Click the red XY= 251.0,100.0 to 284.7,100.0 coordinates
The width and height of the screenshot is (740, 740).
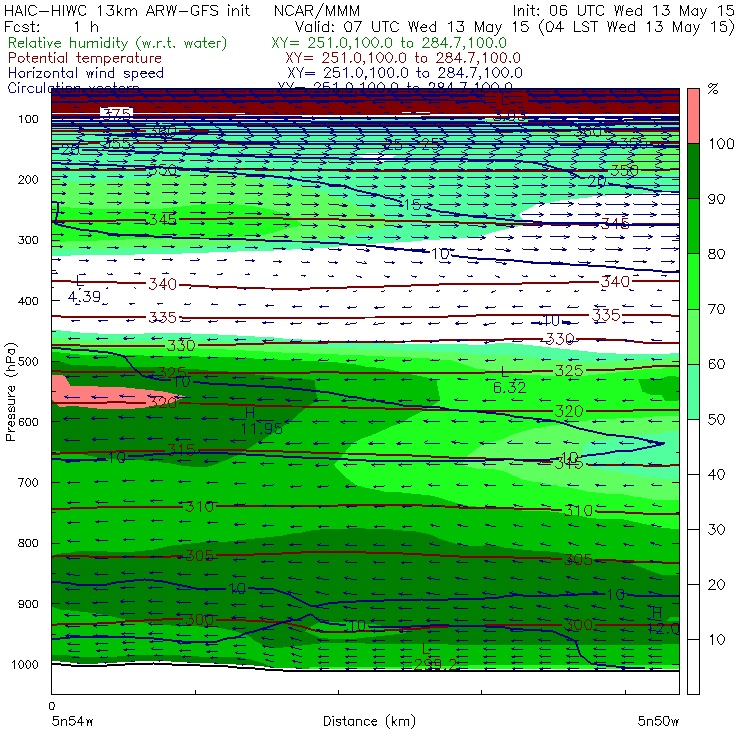[x=403, y=58]
